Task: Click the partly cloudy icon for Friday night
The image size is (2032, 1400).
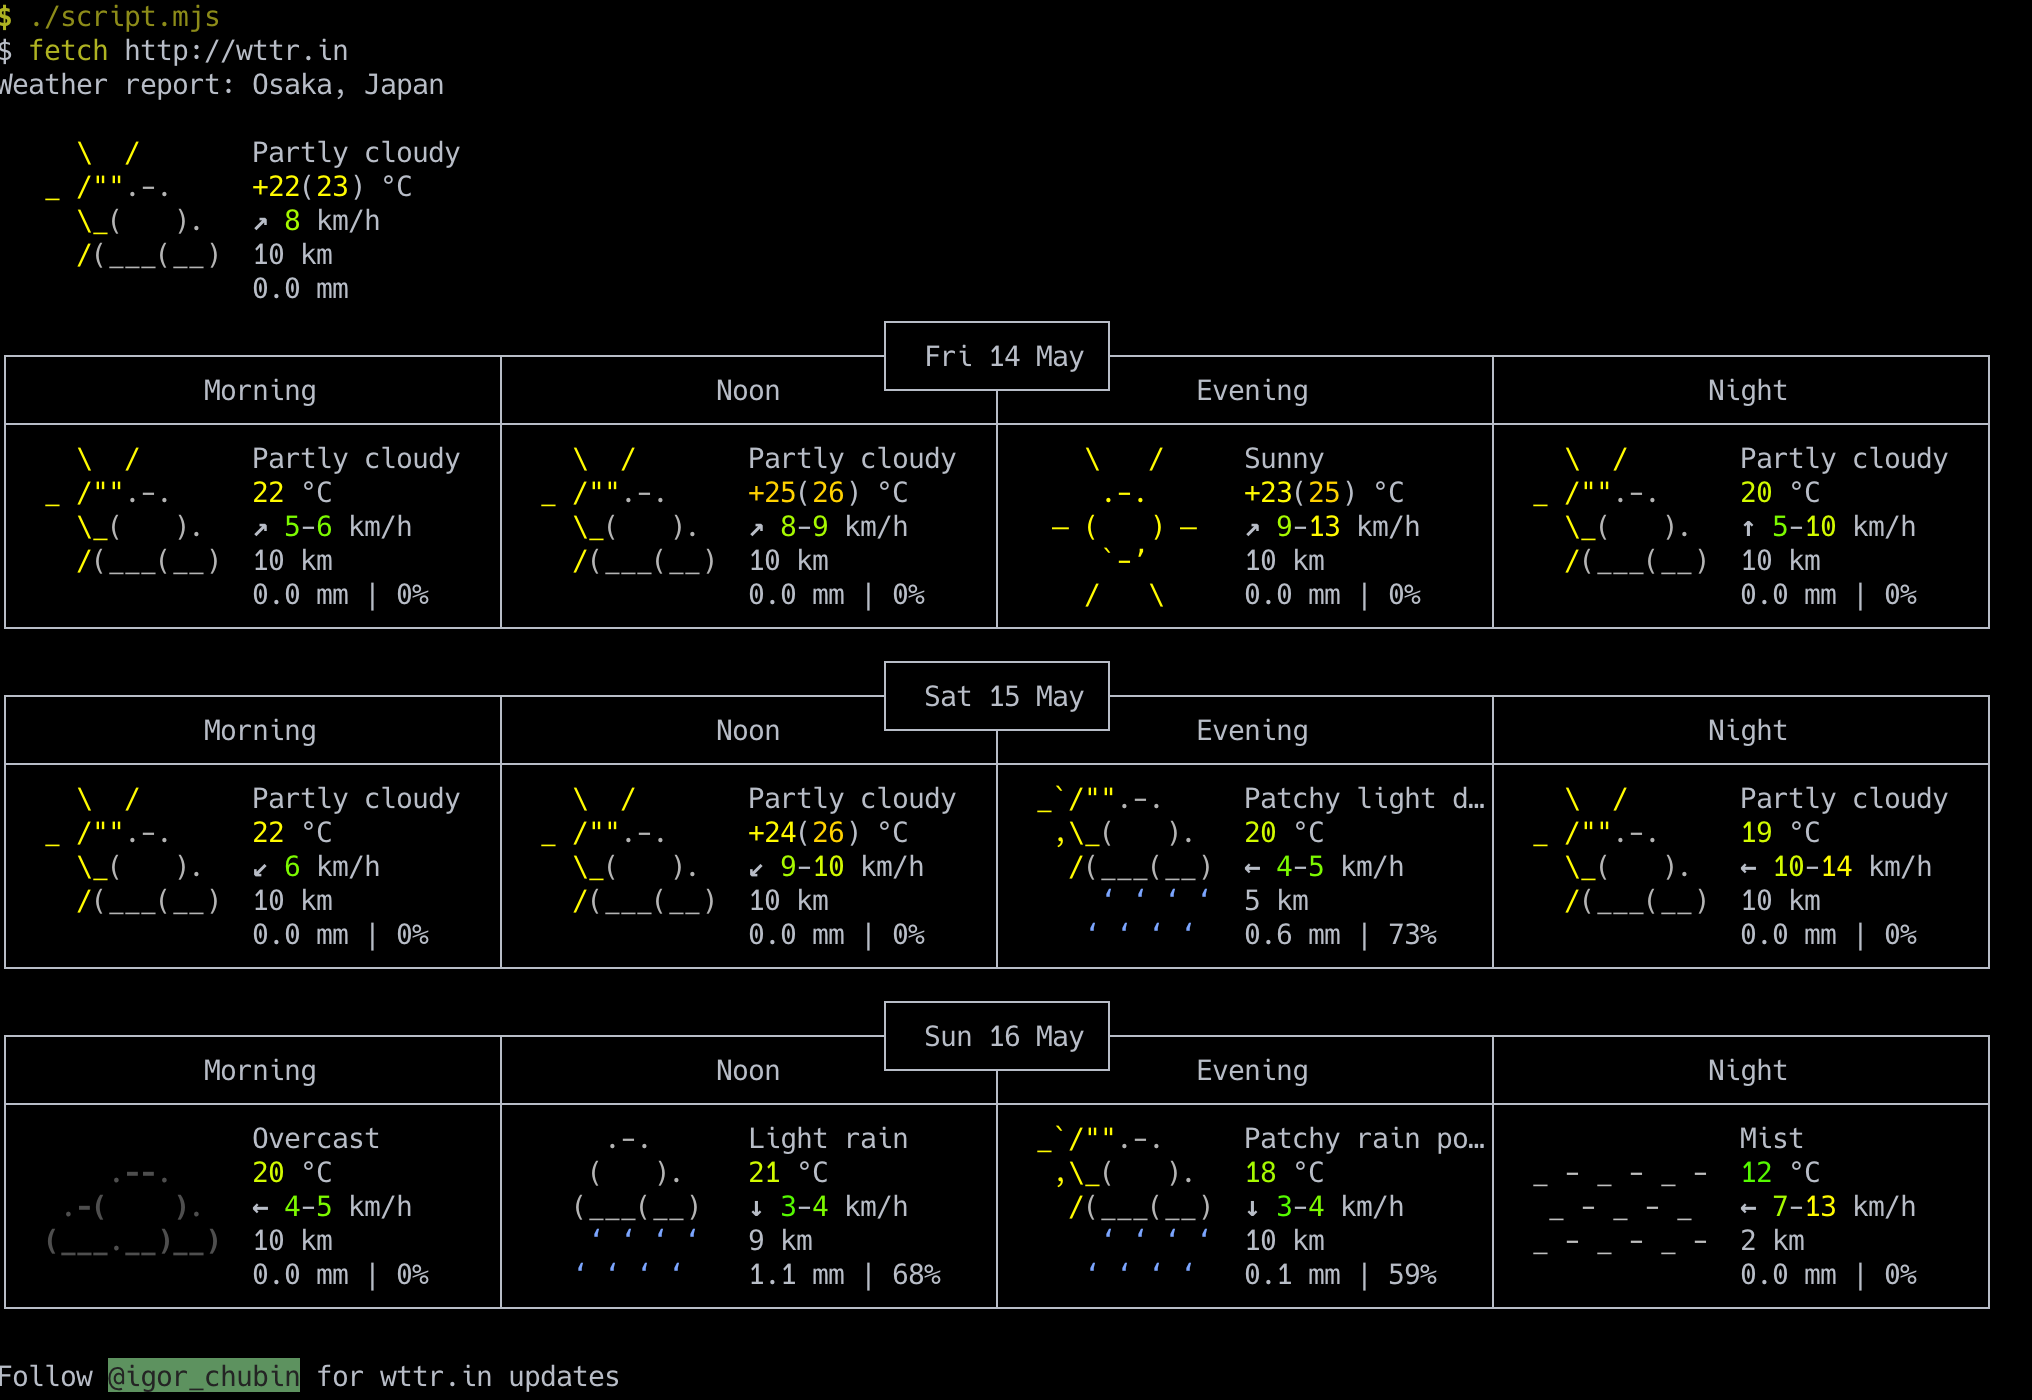Action: point(1620,510)
